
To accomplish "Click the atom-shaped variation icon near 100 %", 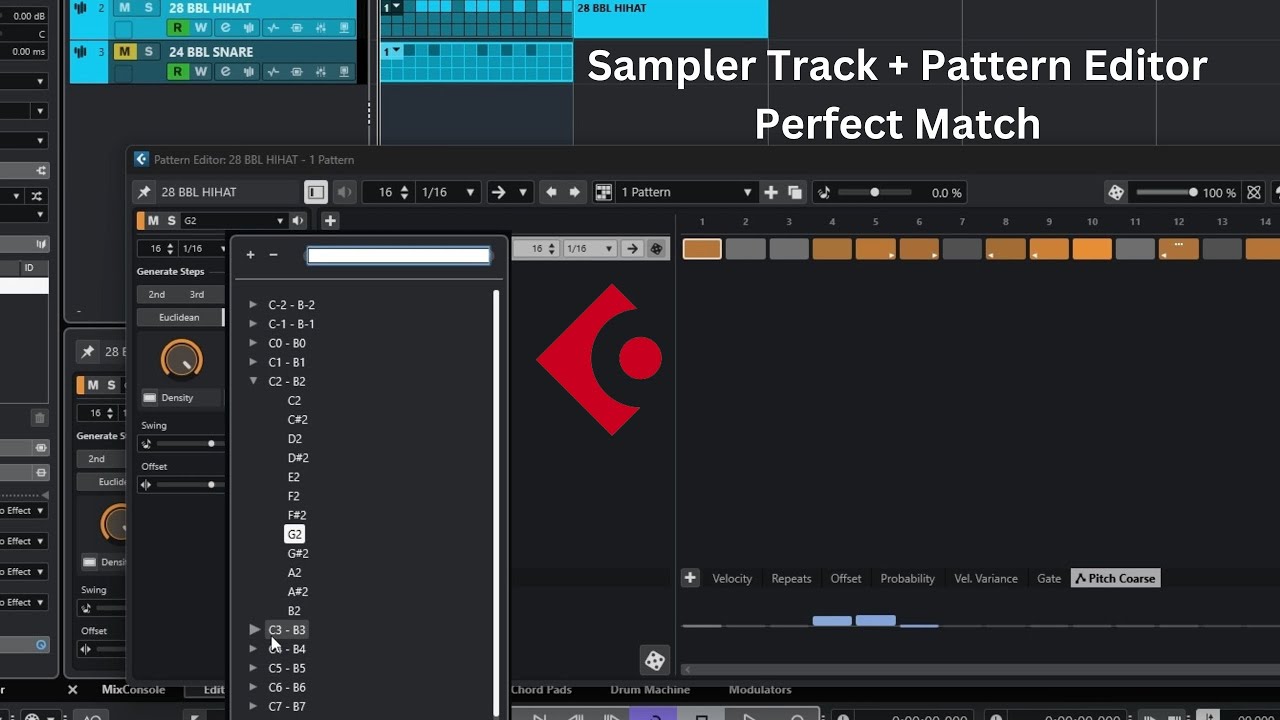I will (1254, 192).
